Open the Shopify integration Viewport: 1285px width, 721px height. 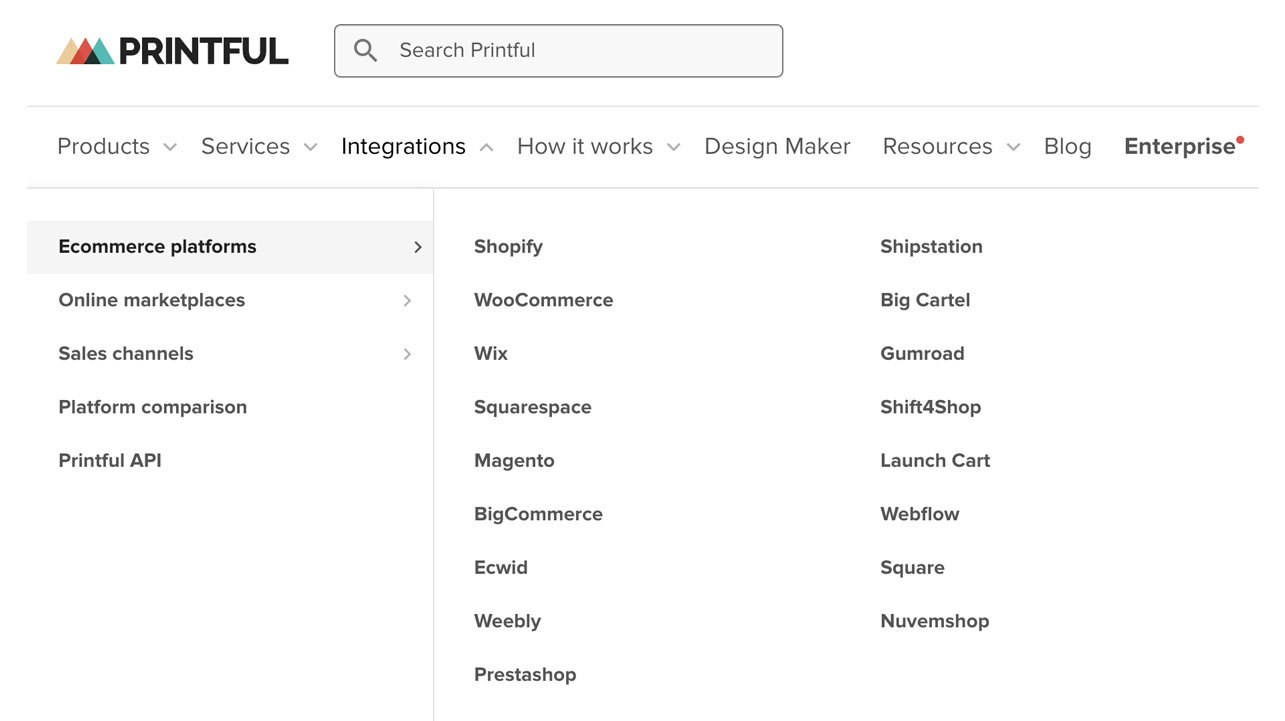coord(508,247)
